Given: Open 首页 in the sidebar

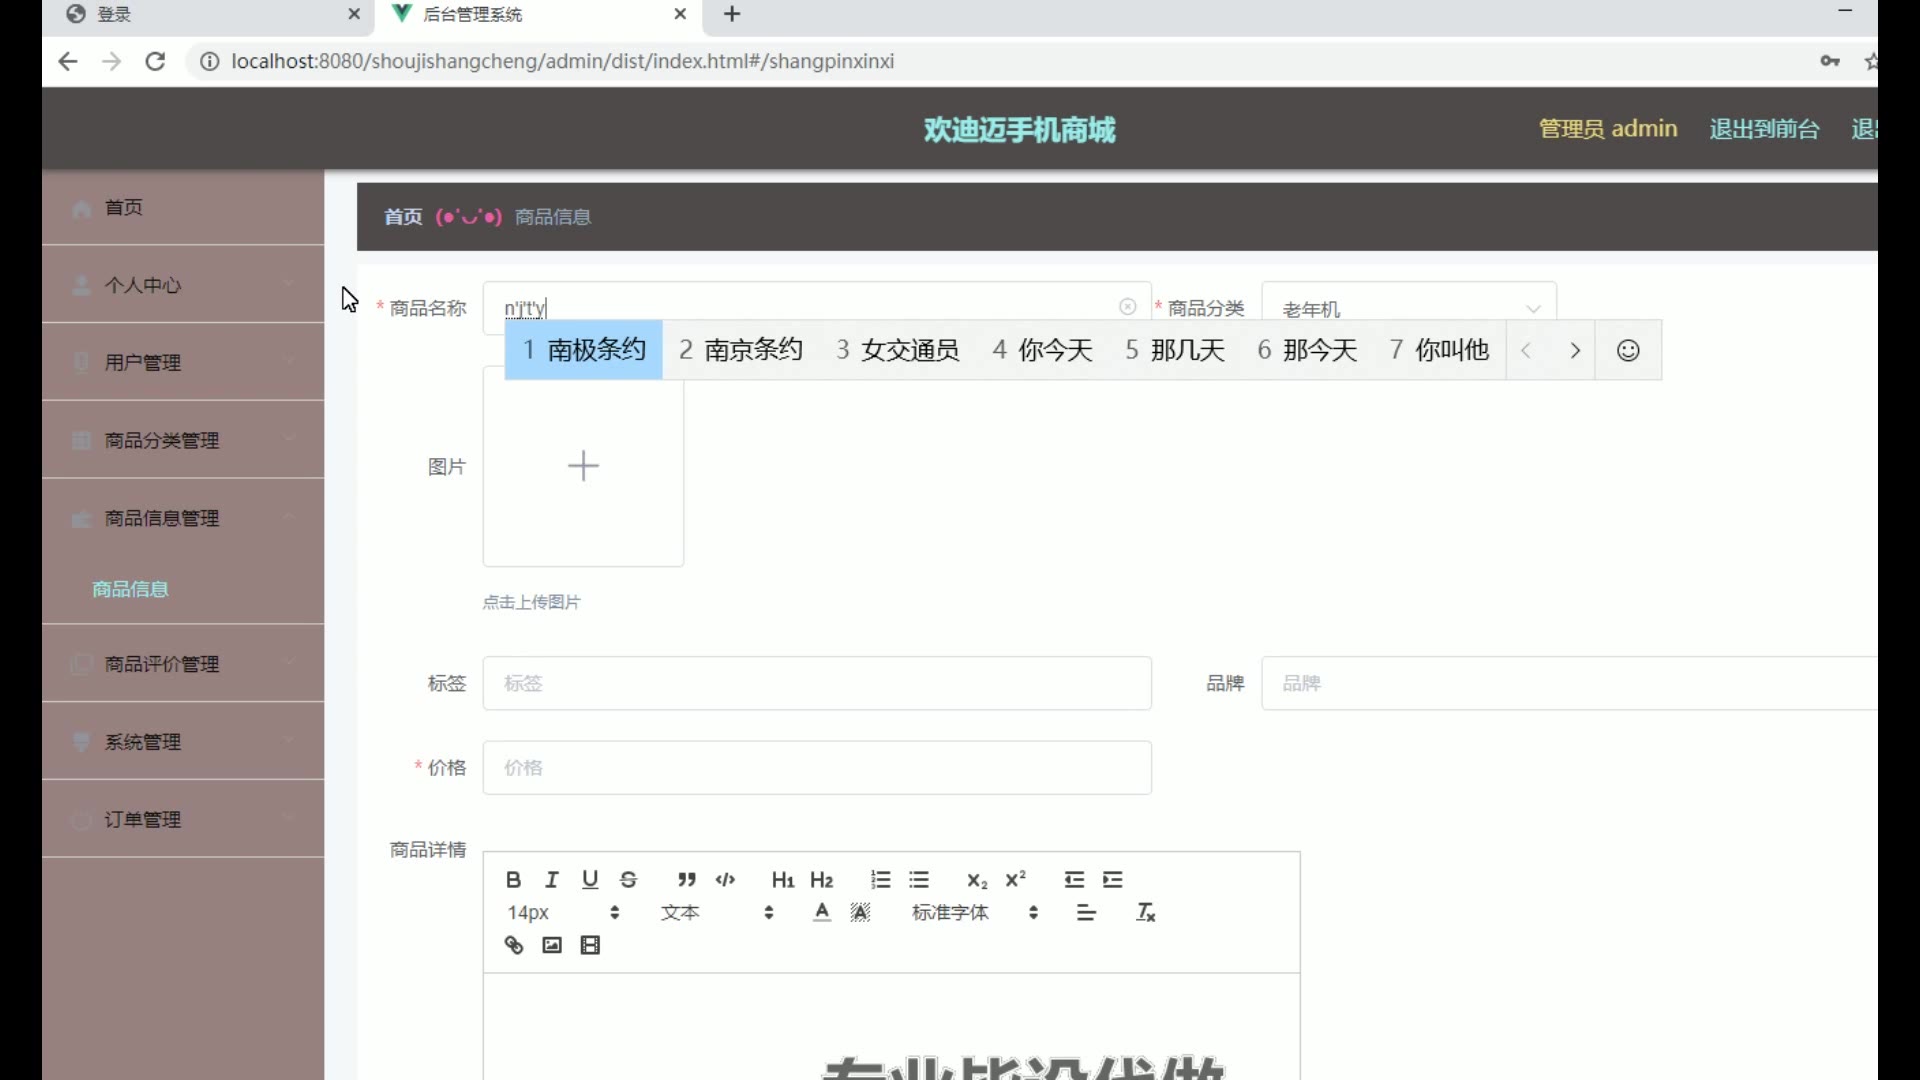Looking at the screenshot, I should [x=183, y=207].
